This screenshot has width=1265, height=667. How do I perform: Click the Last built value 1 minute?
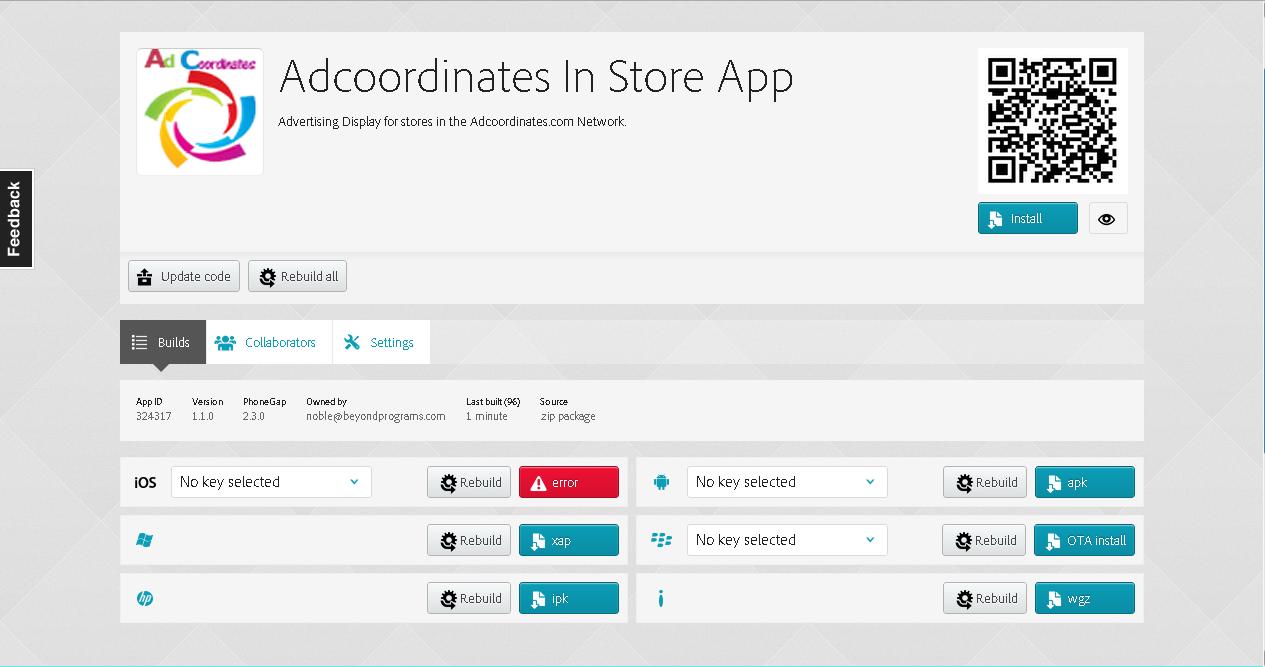487,416
